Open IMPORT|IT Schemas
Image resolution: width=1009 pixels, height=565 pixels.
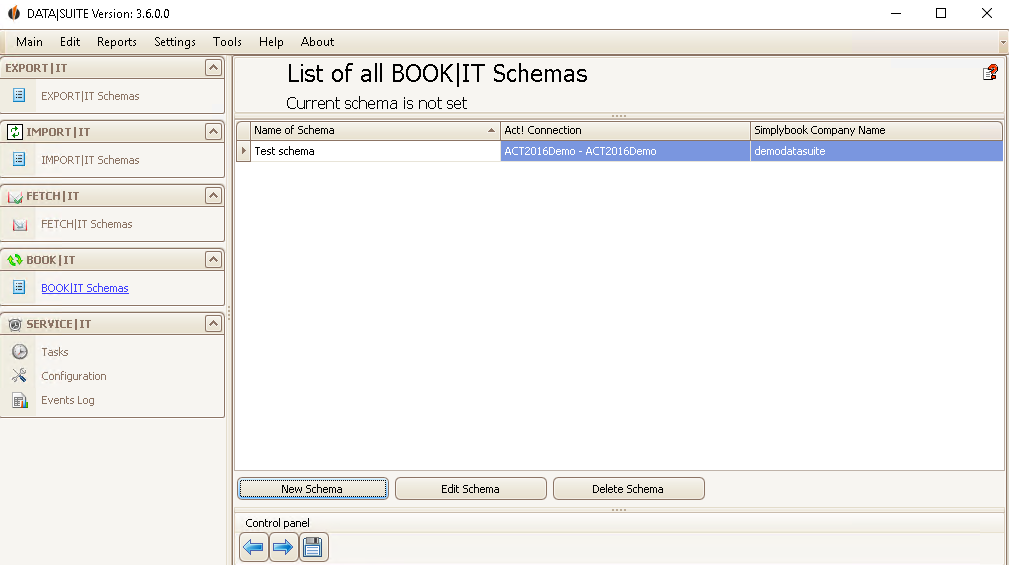click(x=90, y=160)
